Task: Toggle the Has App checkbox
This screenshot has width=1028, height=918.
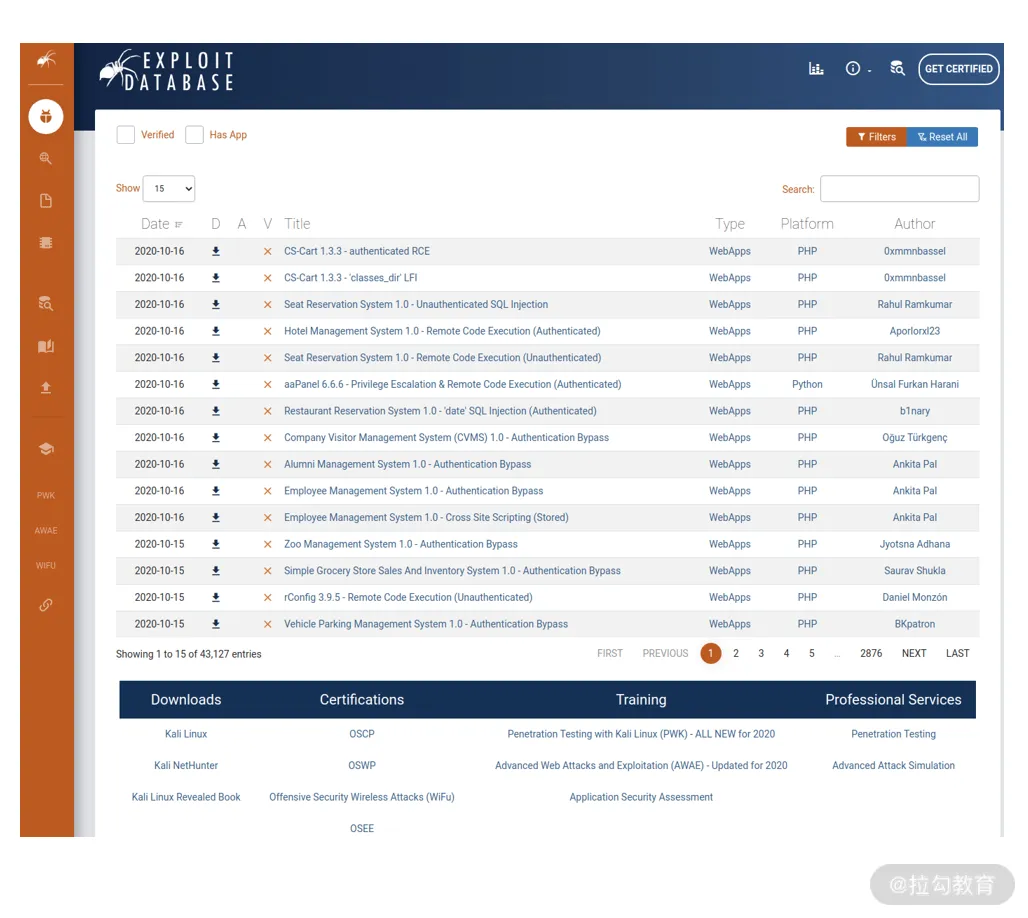Action: [194, 134]
